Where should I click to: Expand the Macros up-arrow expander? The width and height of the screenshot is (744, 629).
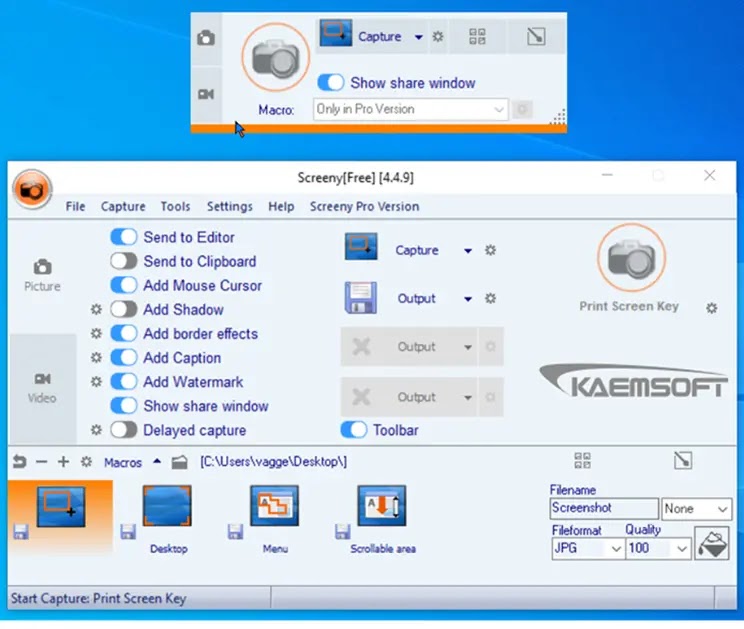coord(157,461)
